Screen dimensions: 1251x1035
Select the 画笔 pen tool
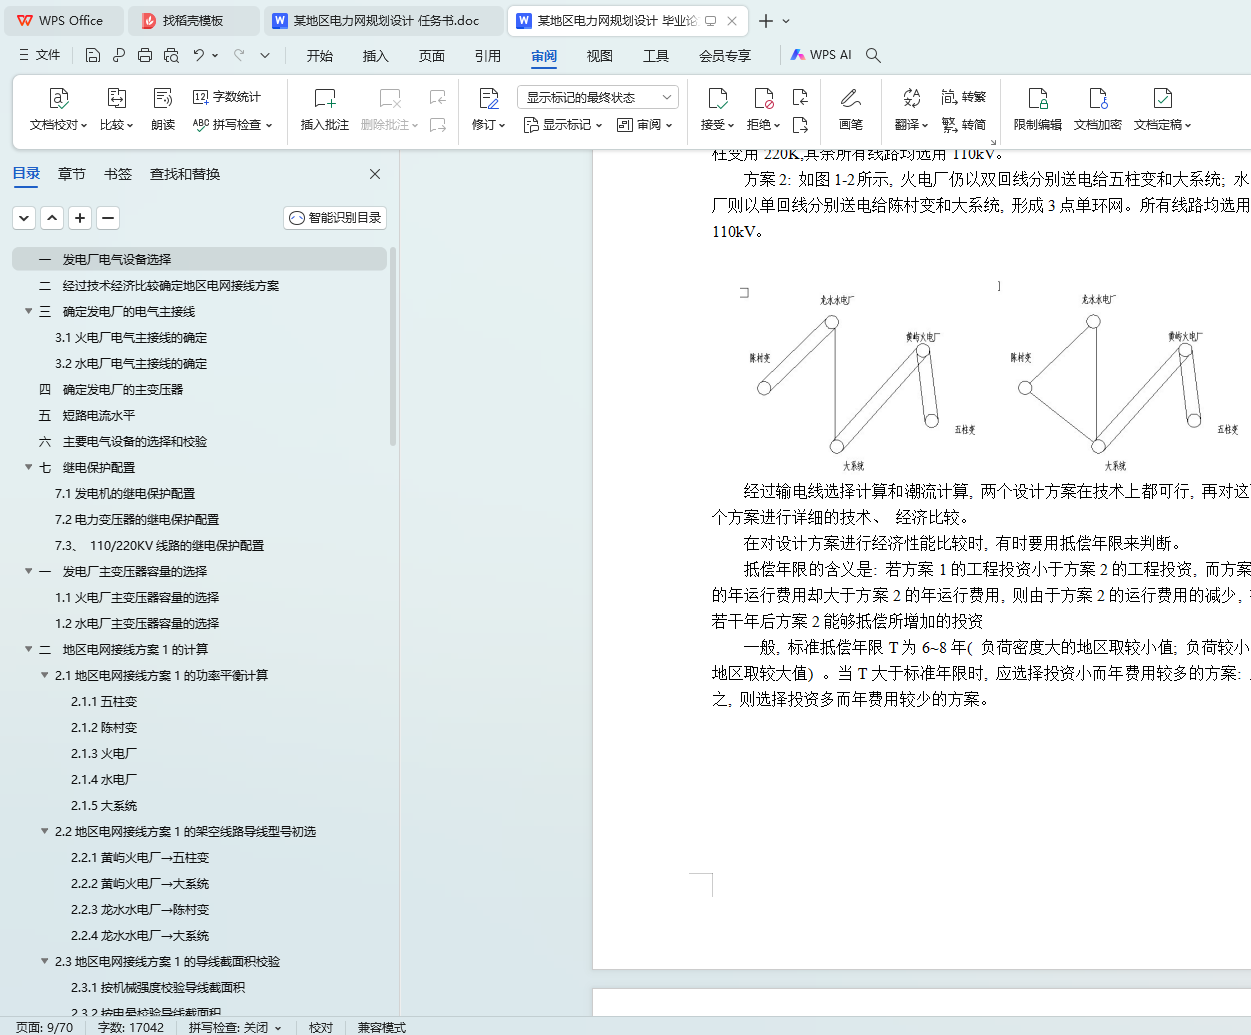point(851,110)
